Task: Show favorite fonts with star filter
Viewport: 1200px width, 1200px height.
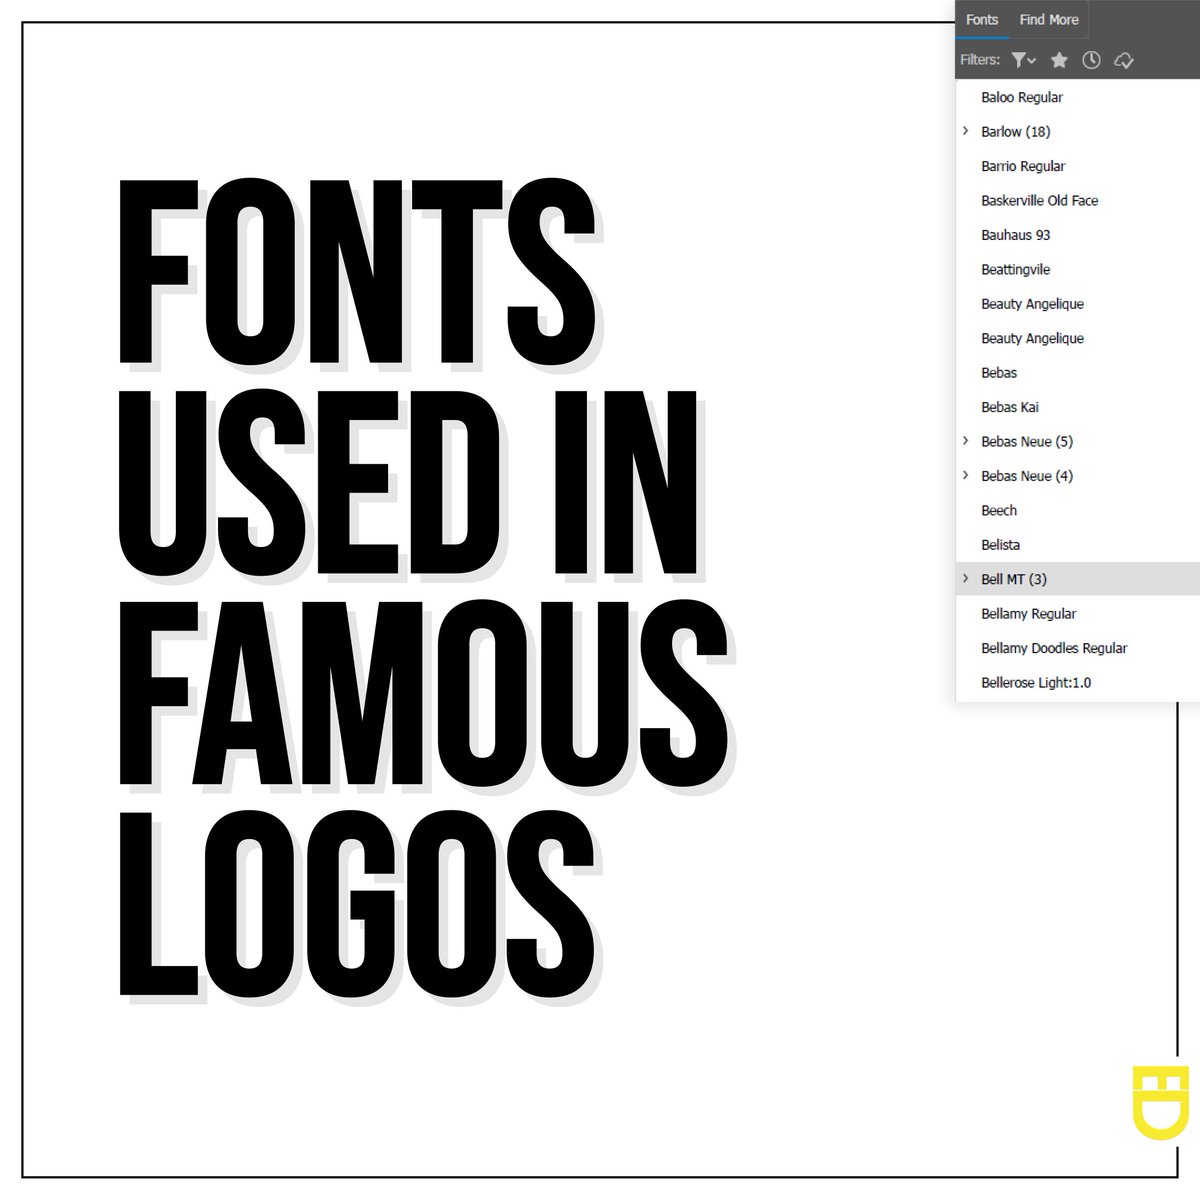Action: coord(1059,60)
